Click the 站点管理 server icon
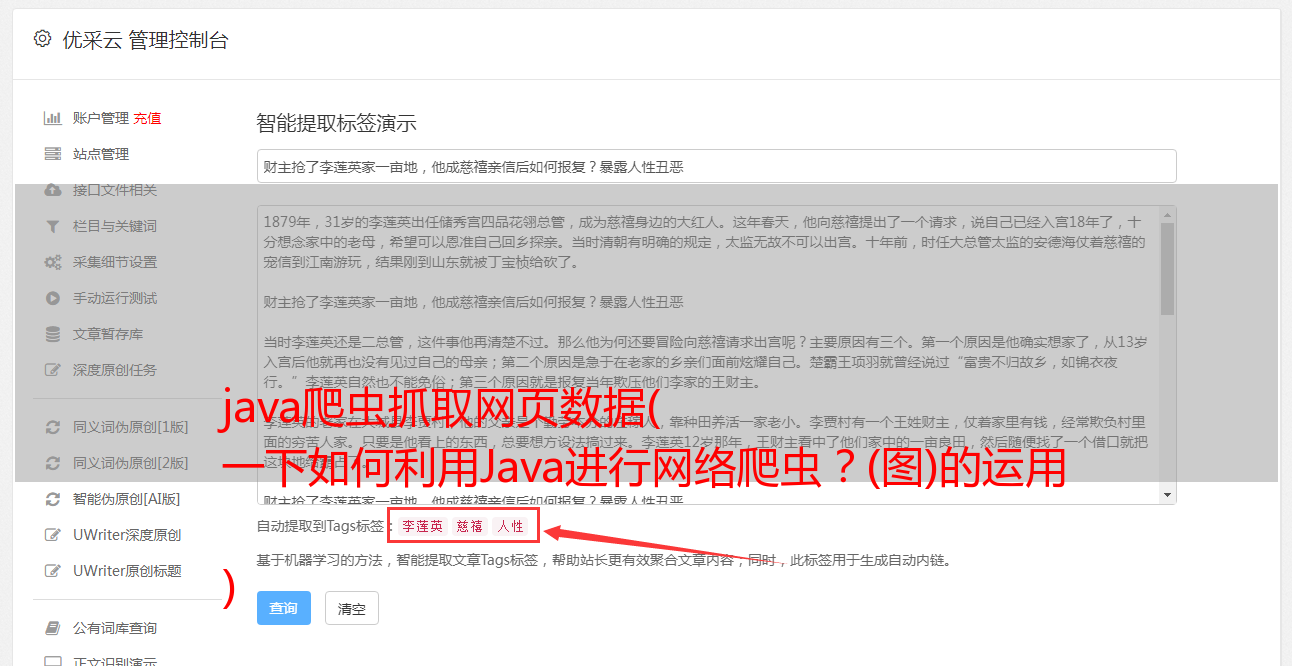The width and height of the screenshot is (1292, 666). coord(53,154)
